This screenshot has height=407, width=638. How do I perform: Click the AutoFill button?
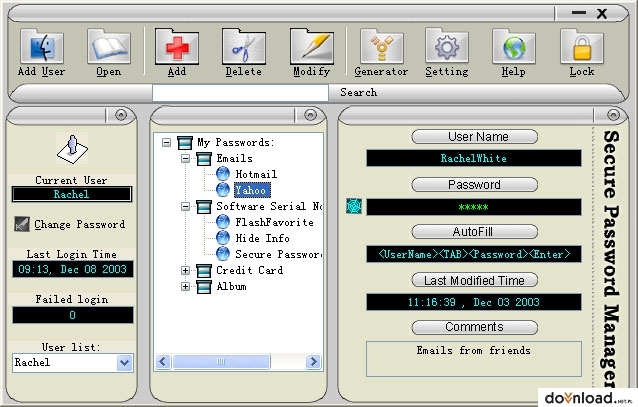click(x=474, y=232)
